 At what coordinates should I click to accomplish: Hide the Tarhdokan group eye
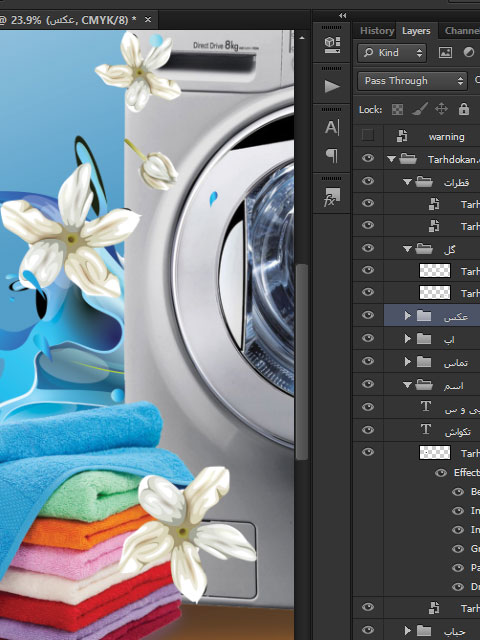coord(368,158)
